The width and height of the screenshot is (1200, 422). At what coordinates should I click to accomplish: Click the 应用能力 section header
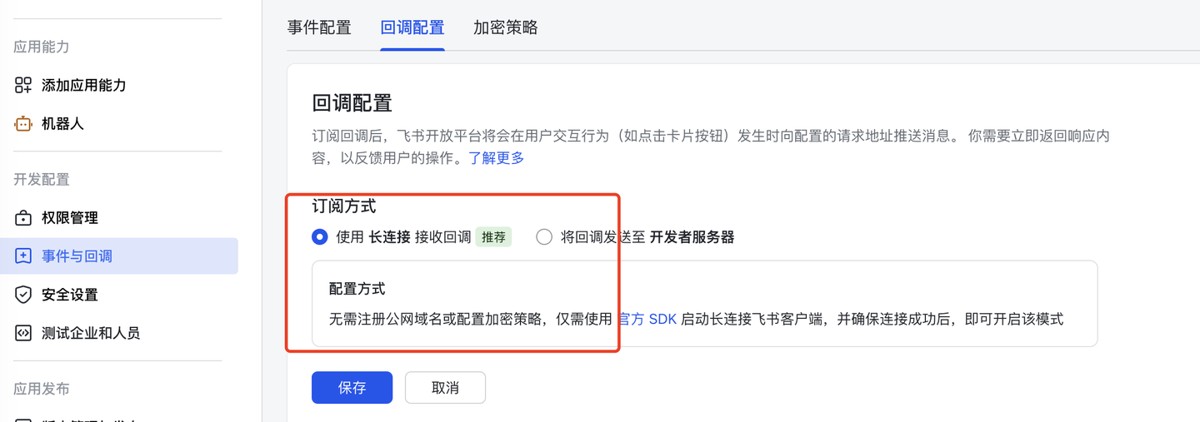click(41, 47)
